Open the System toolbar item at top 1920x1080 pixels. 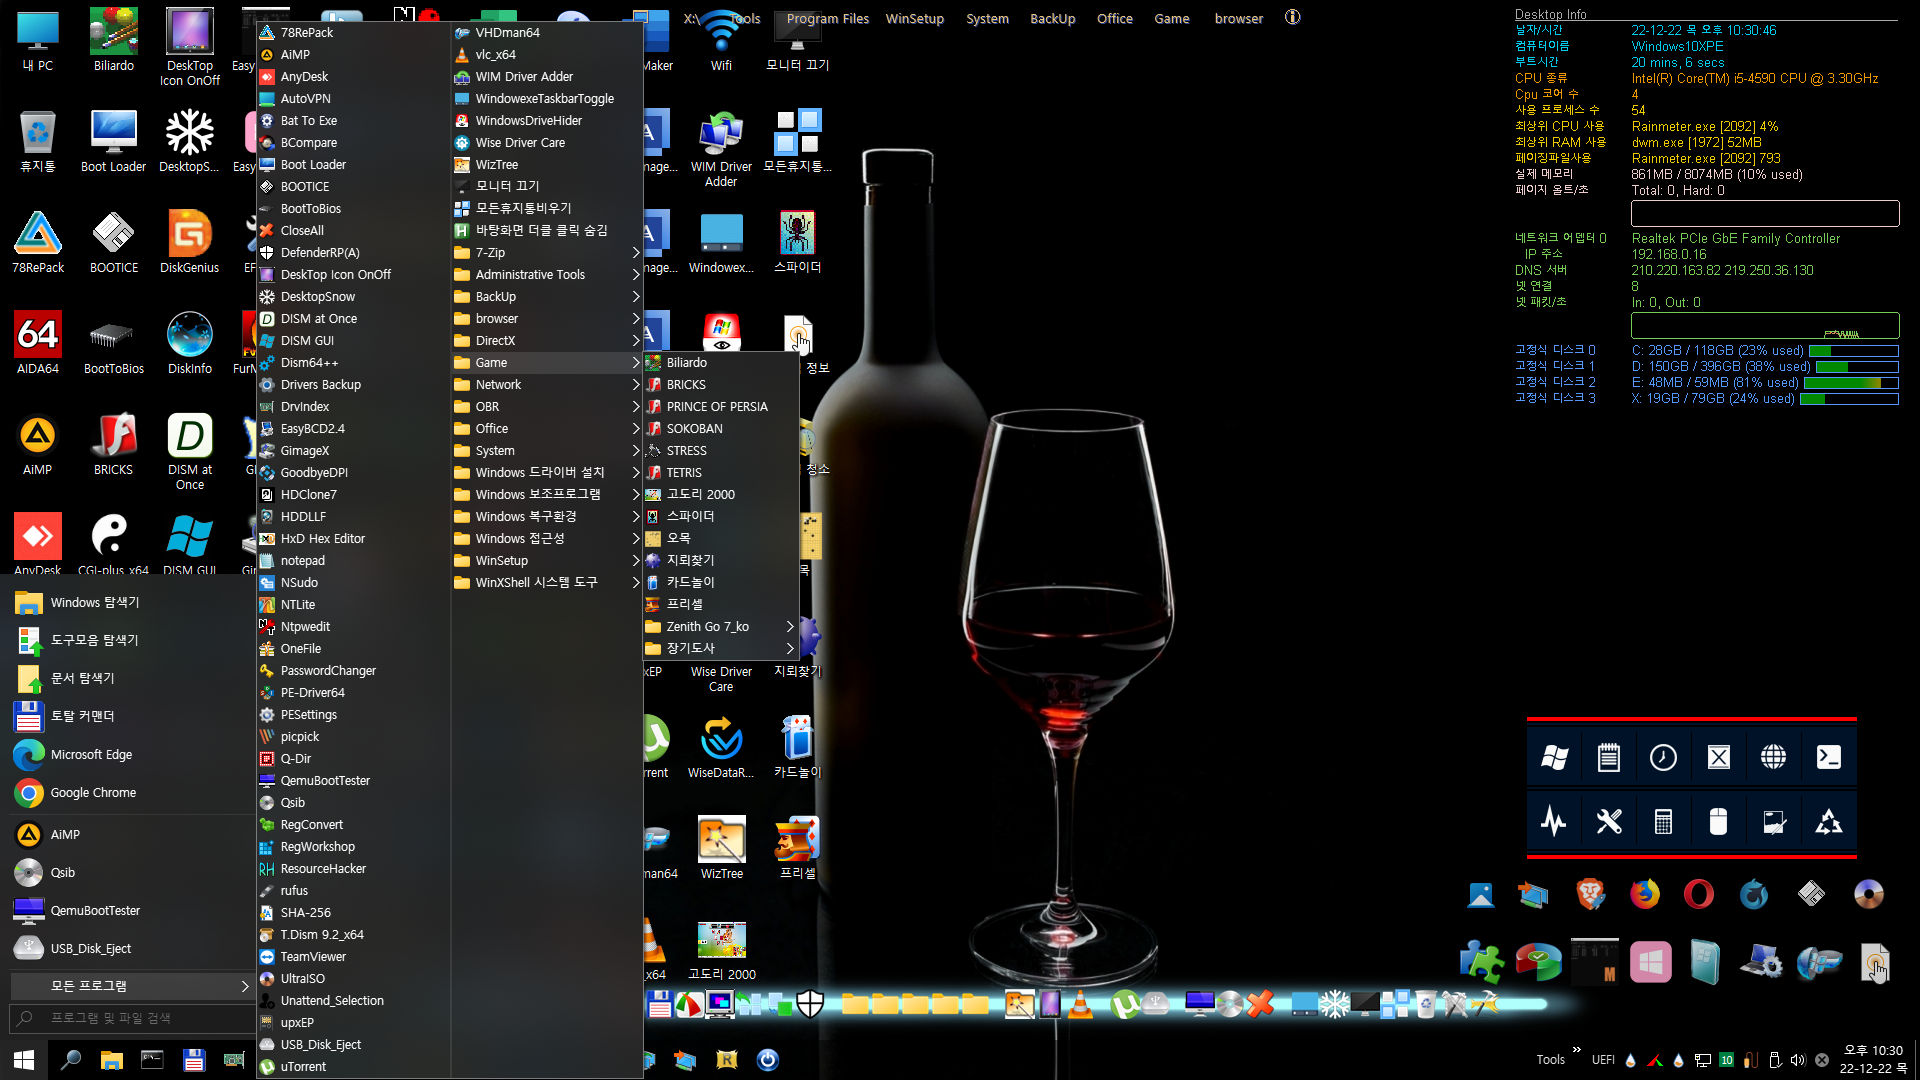tap(987, 18)
